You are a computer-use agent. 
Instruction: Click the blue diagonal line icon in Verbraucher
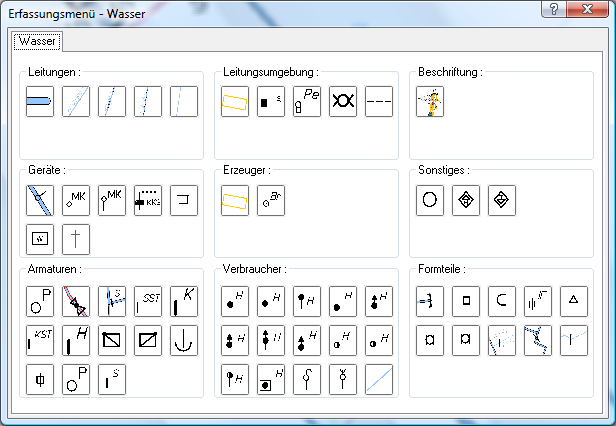379,379
